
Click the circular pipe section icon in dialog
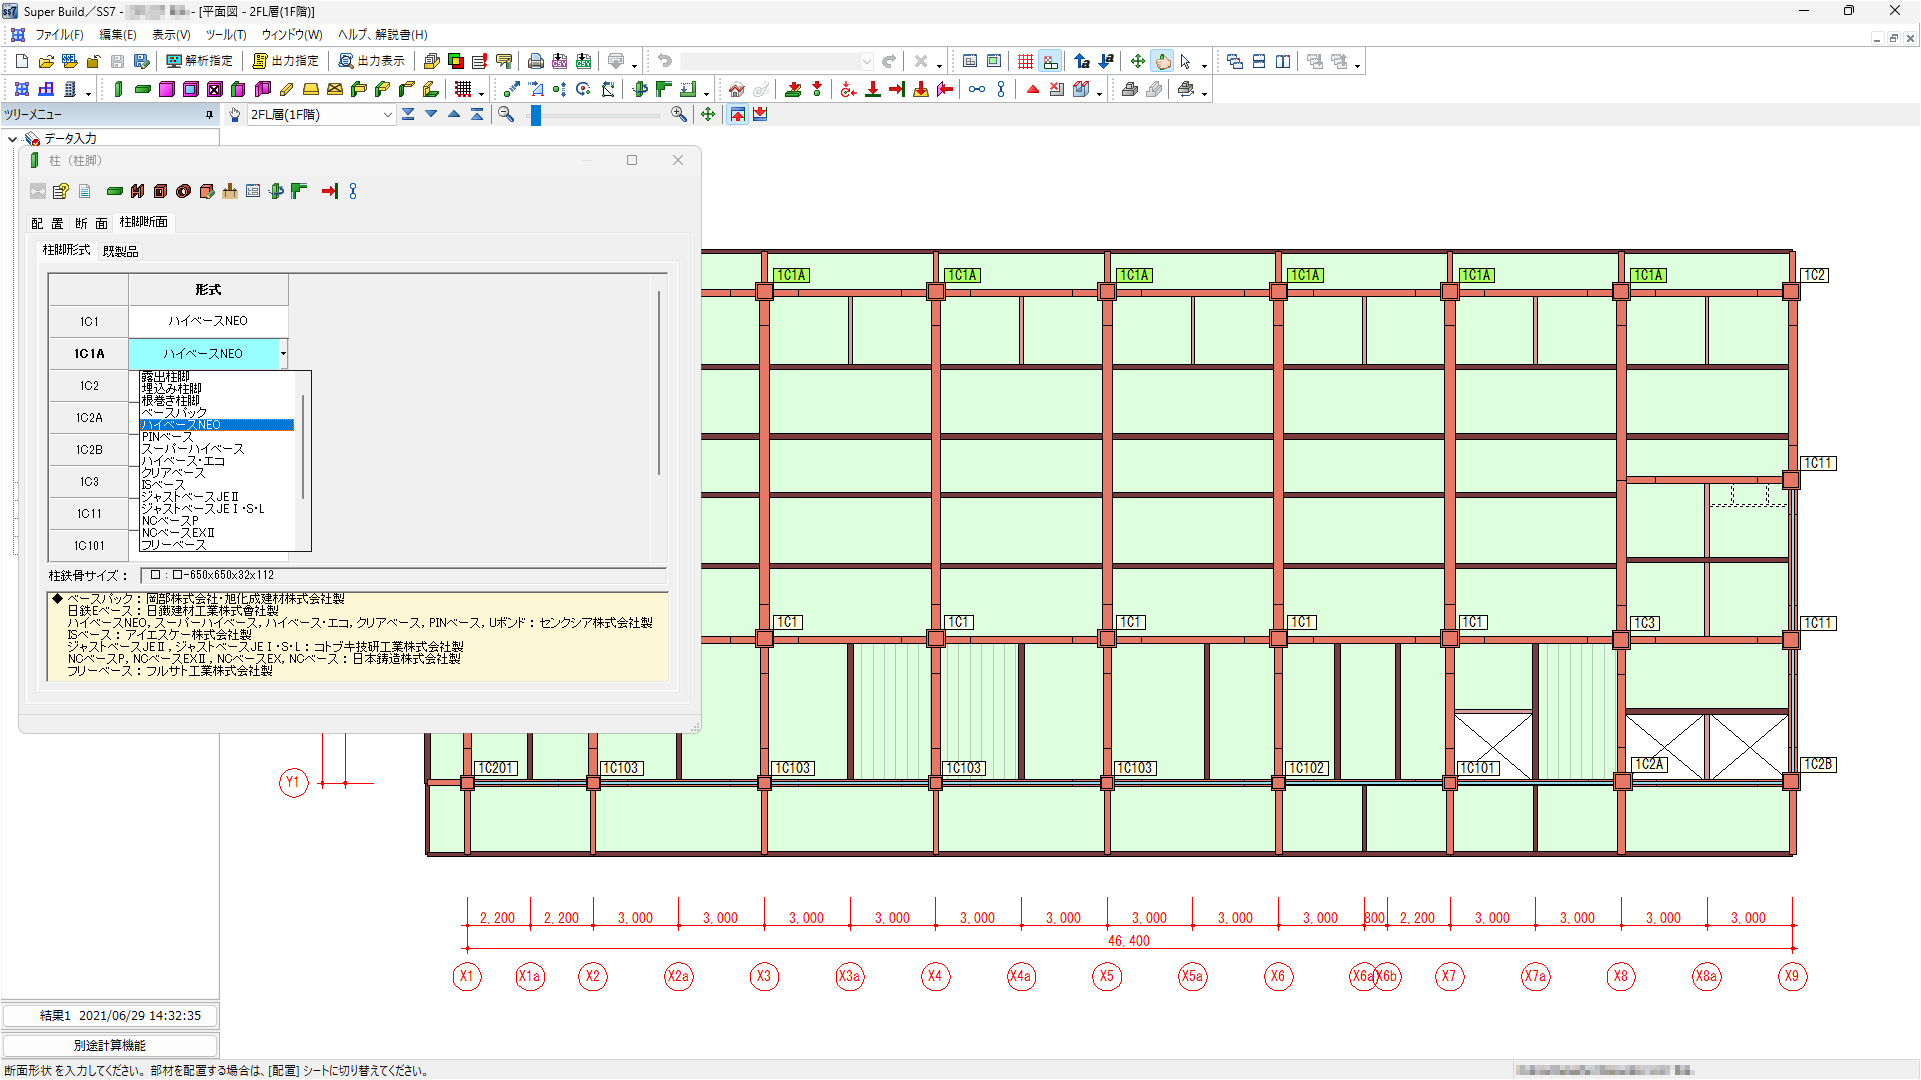pos(183,191)
